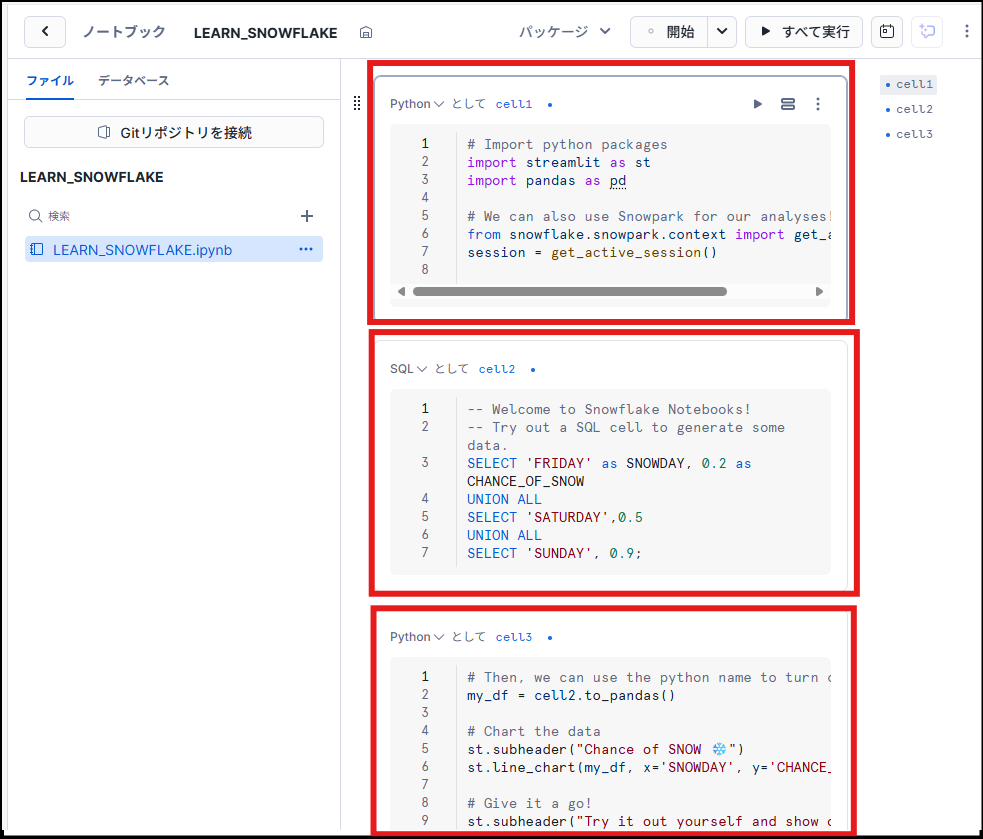The height and width of the screenshot is (839, 983).
Task: Expand the arrow next to 開始
Action: coord(722,31)
